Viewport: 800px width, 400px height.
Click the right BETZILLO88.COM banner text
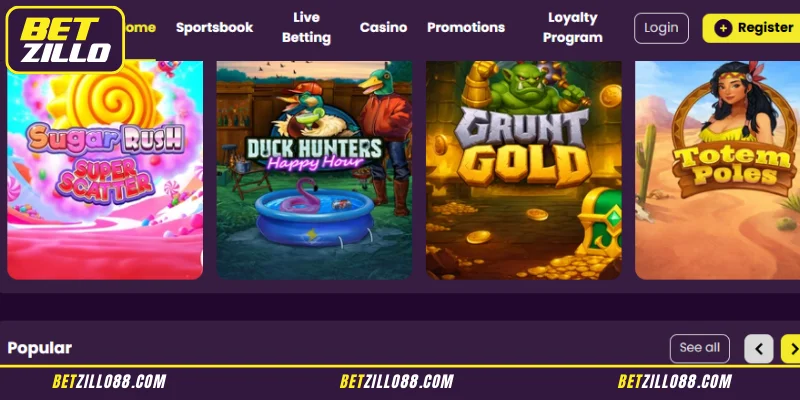coord(674,382)
